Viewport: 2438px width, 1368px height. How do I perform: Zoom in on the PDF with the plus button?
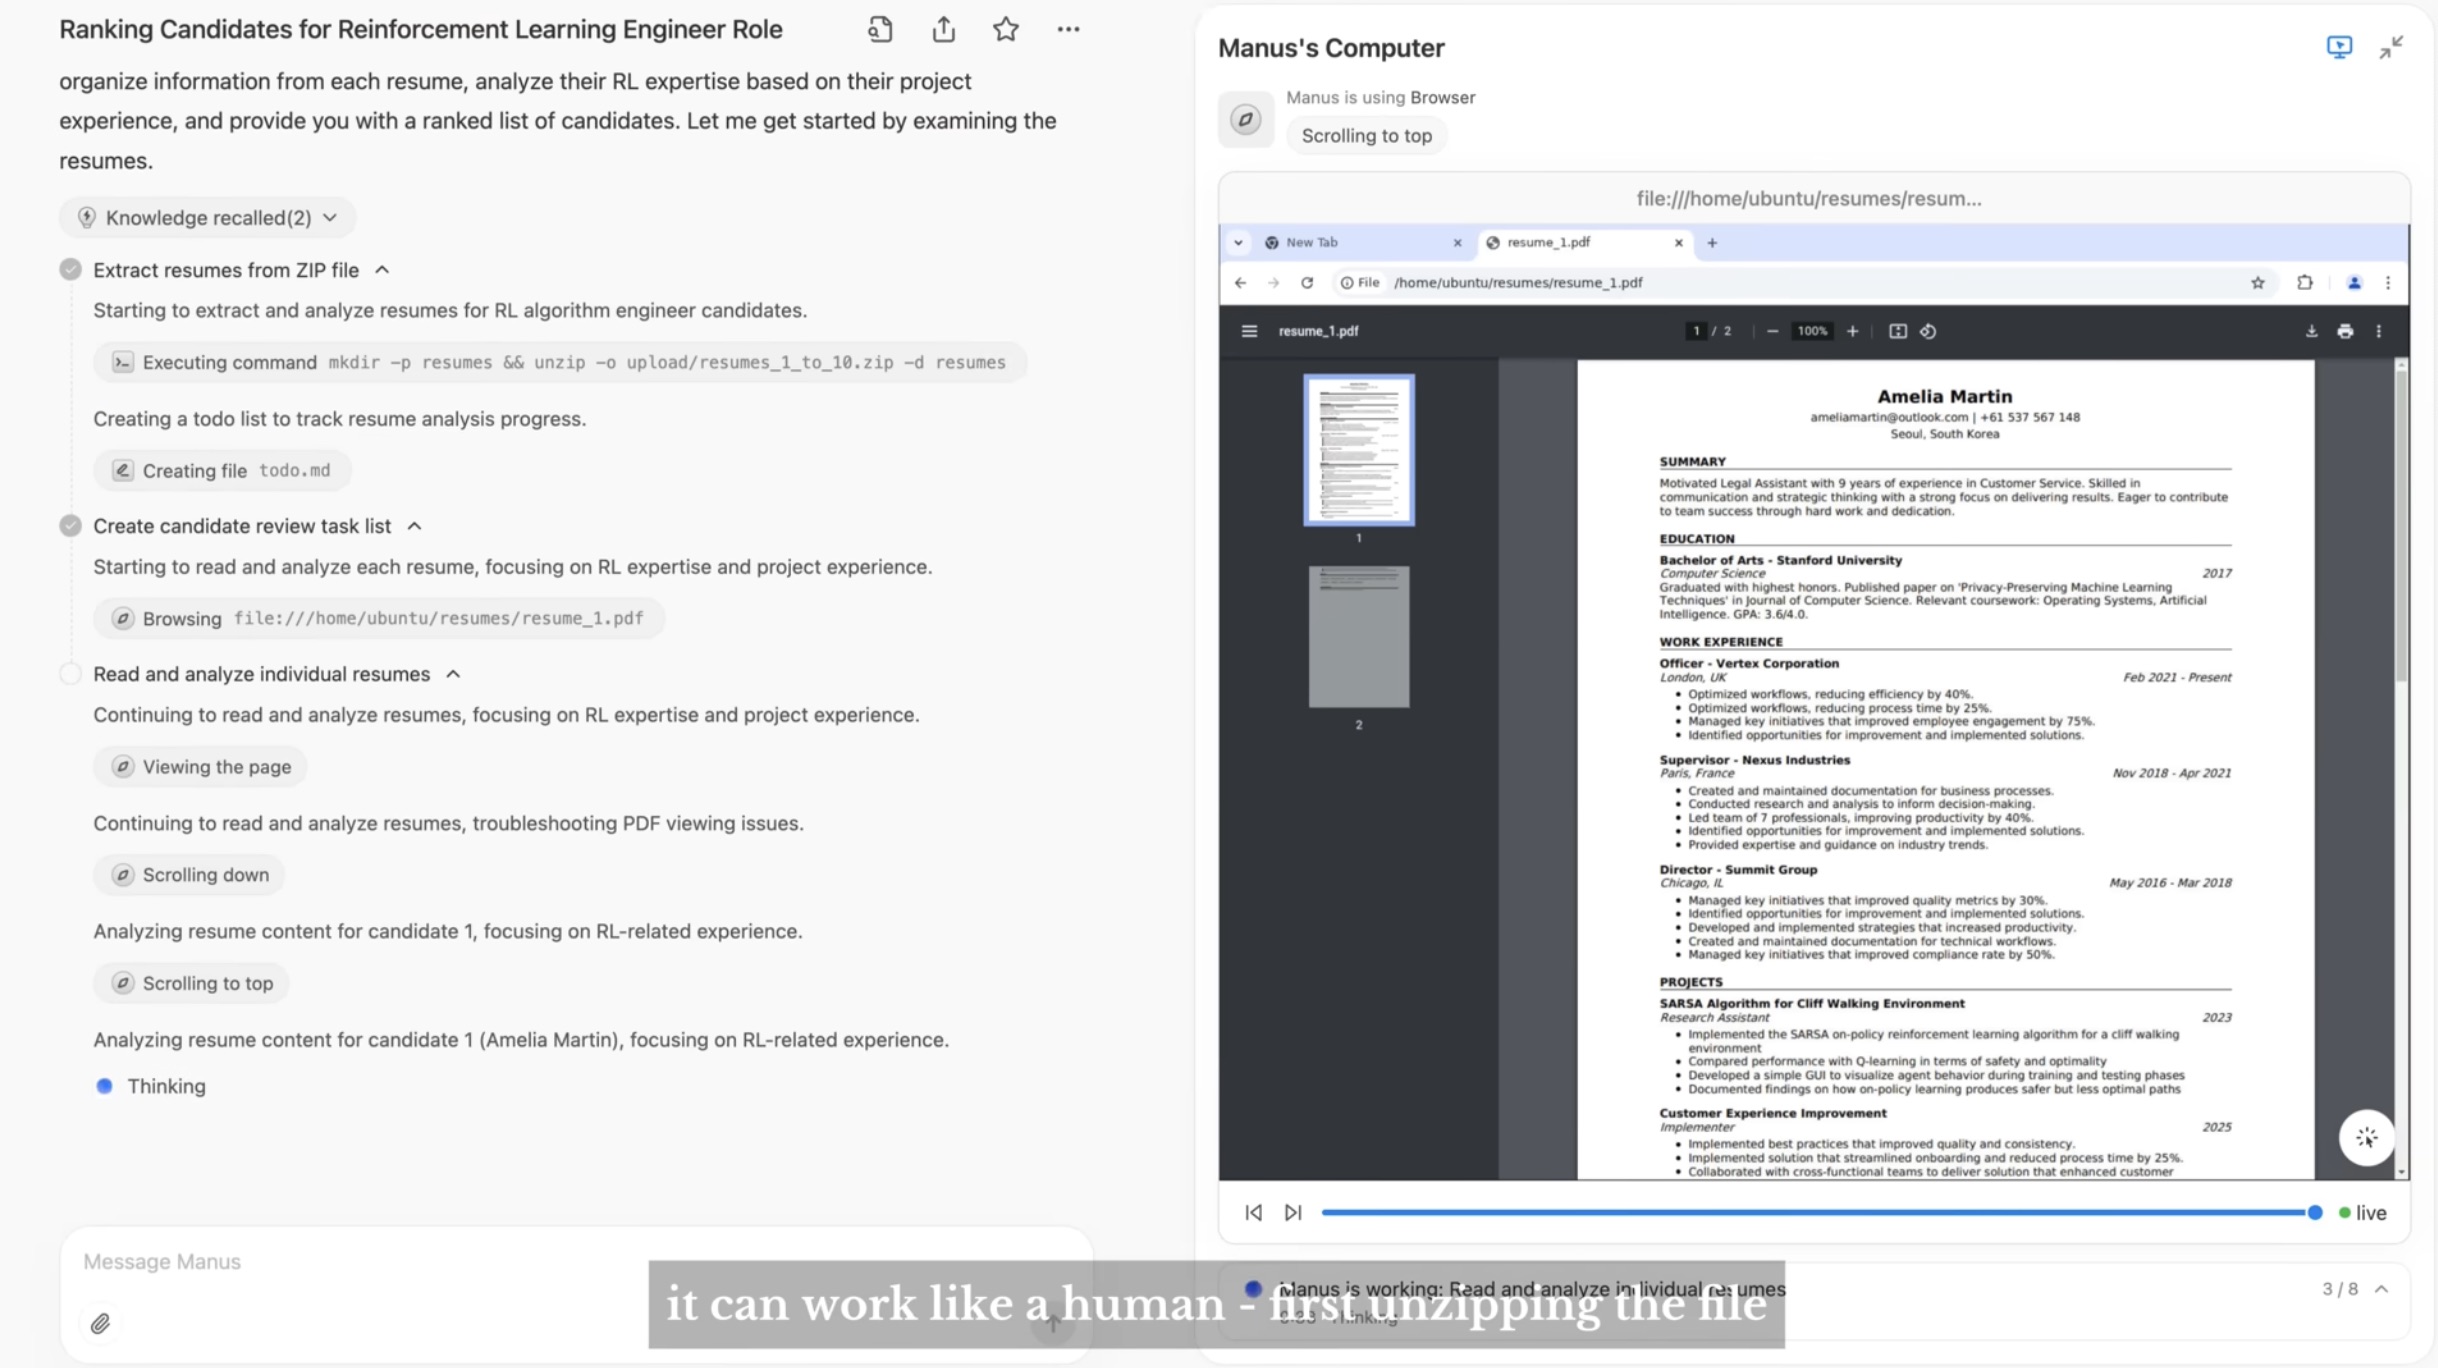(x=1853, y=330)
